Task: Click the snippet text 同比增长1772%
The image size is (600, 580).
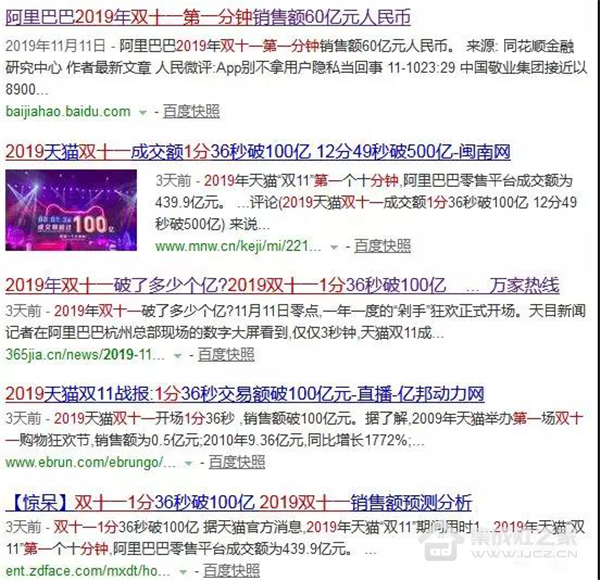Action: (x=358, y=440)
